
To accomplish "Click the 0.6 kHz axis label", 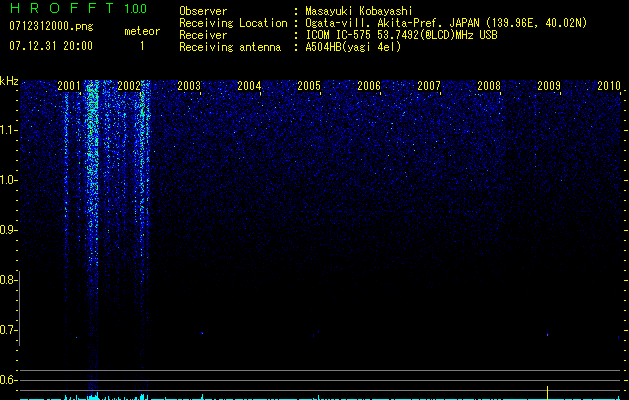I will (x=8, y=380).
